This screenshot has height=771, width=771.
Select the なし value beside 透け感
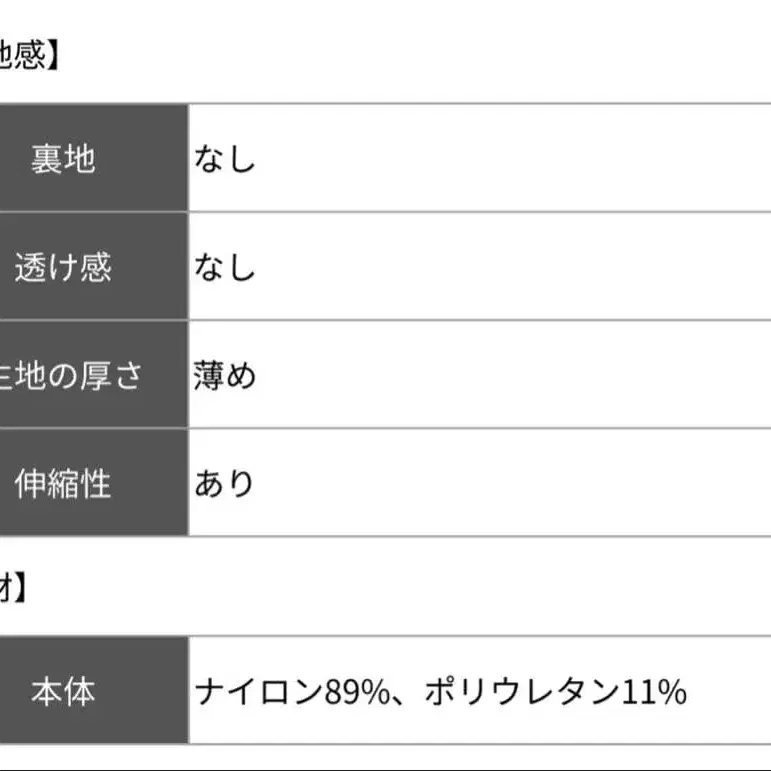pyautogui.click(x=225, y=267)
